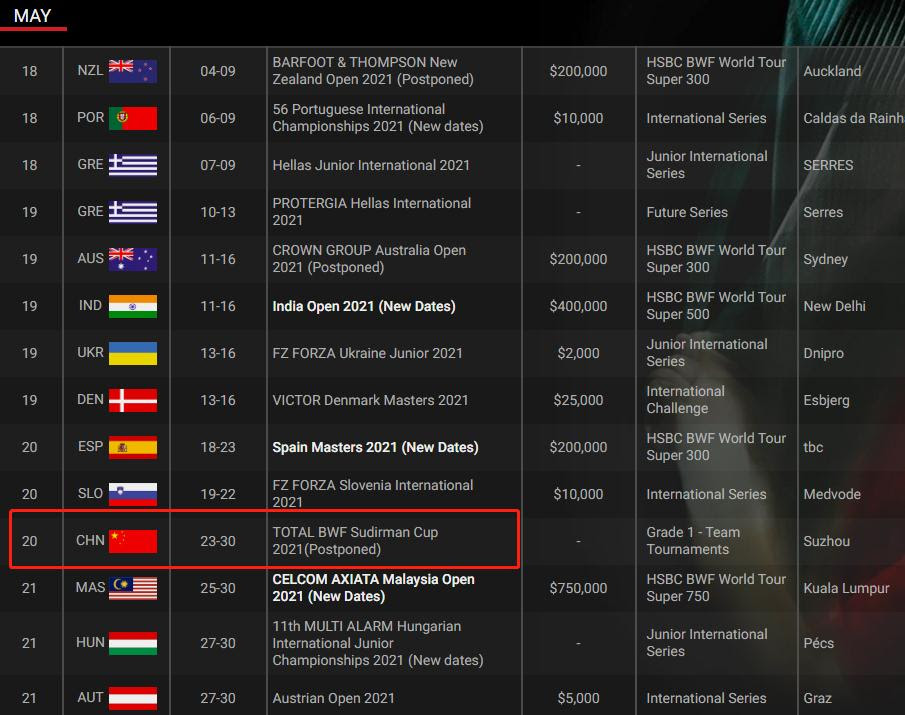Viewport: 905px width, 715px height.
Task: Open CROWN GROUP Australia Open 2021
Action: point(369,259)
